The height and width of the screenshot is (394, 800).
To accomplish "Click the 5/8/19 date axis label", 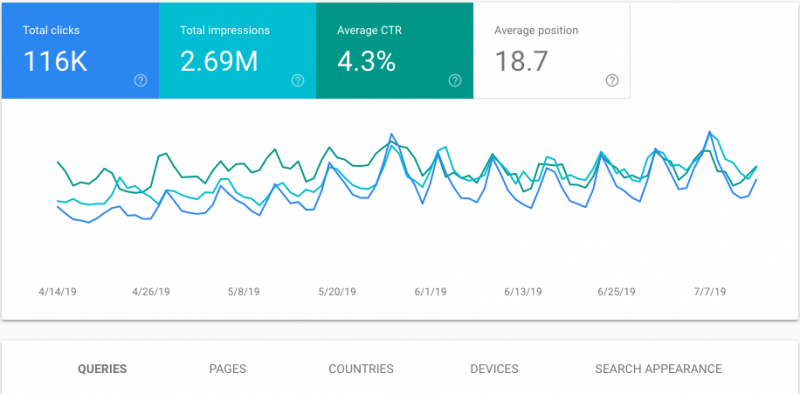I will pyautogui.click(x=244, y=292).
